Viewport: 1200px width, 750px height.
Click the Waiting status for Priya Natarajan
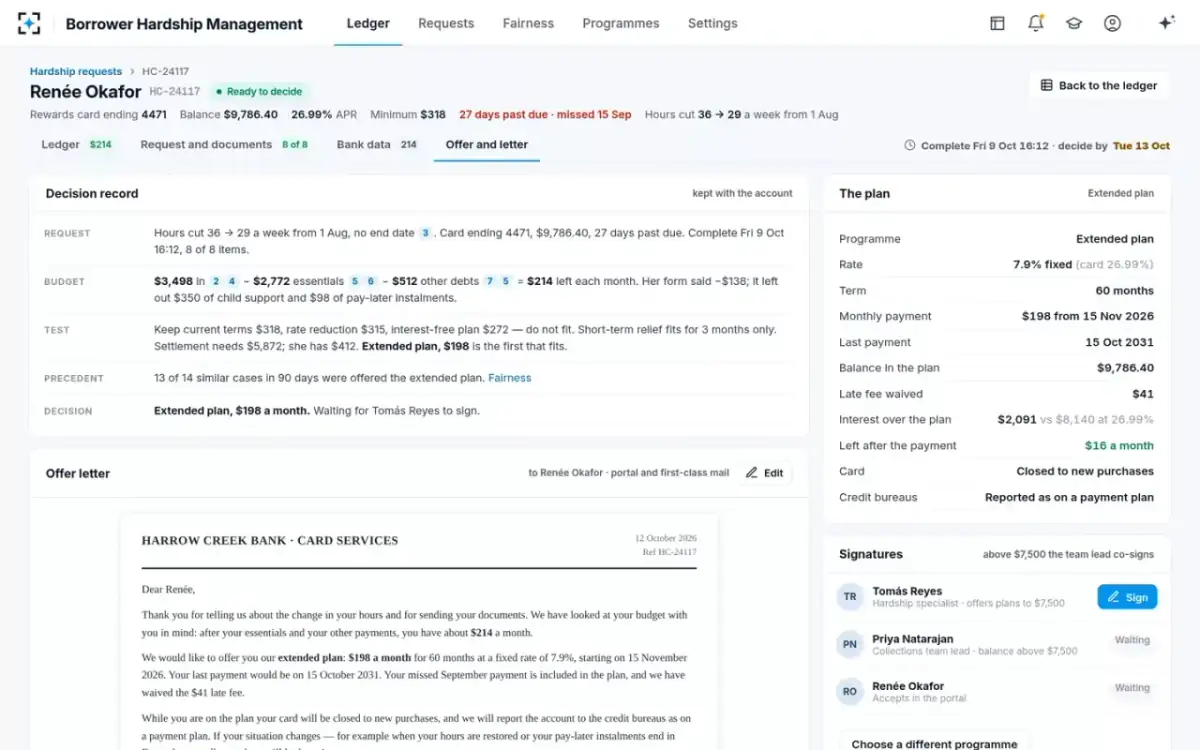(1132, 640)
